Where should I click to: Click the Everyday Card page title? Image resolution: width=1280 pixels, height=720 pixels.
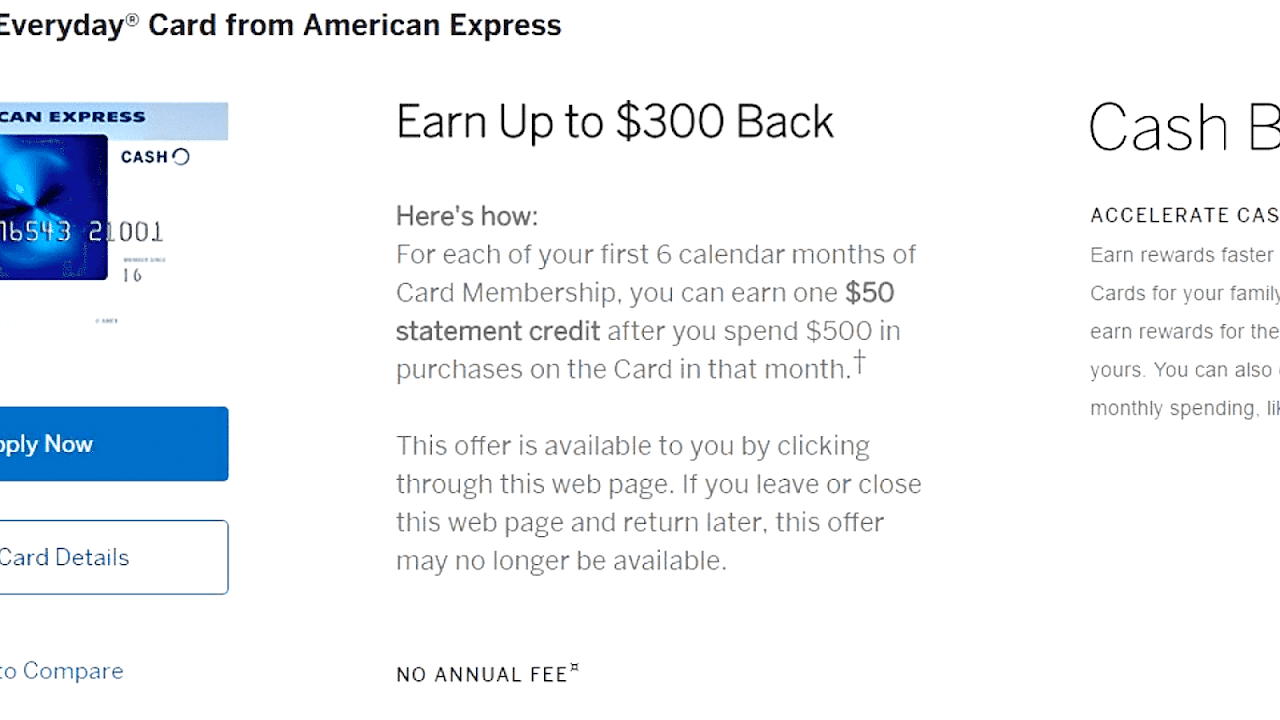tap(280, 25)
